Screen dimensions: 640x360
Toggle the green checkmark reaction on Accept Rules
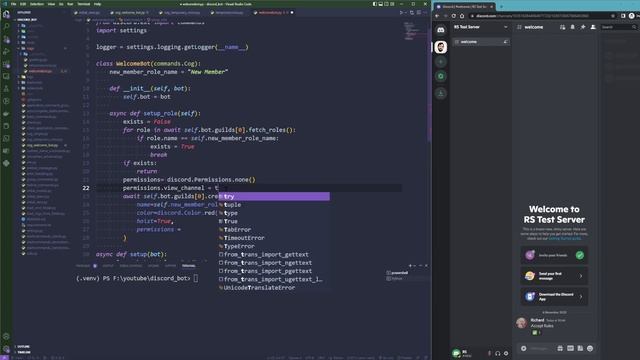tap(536, 333)
